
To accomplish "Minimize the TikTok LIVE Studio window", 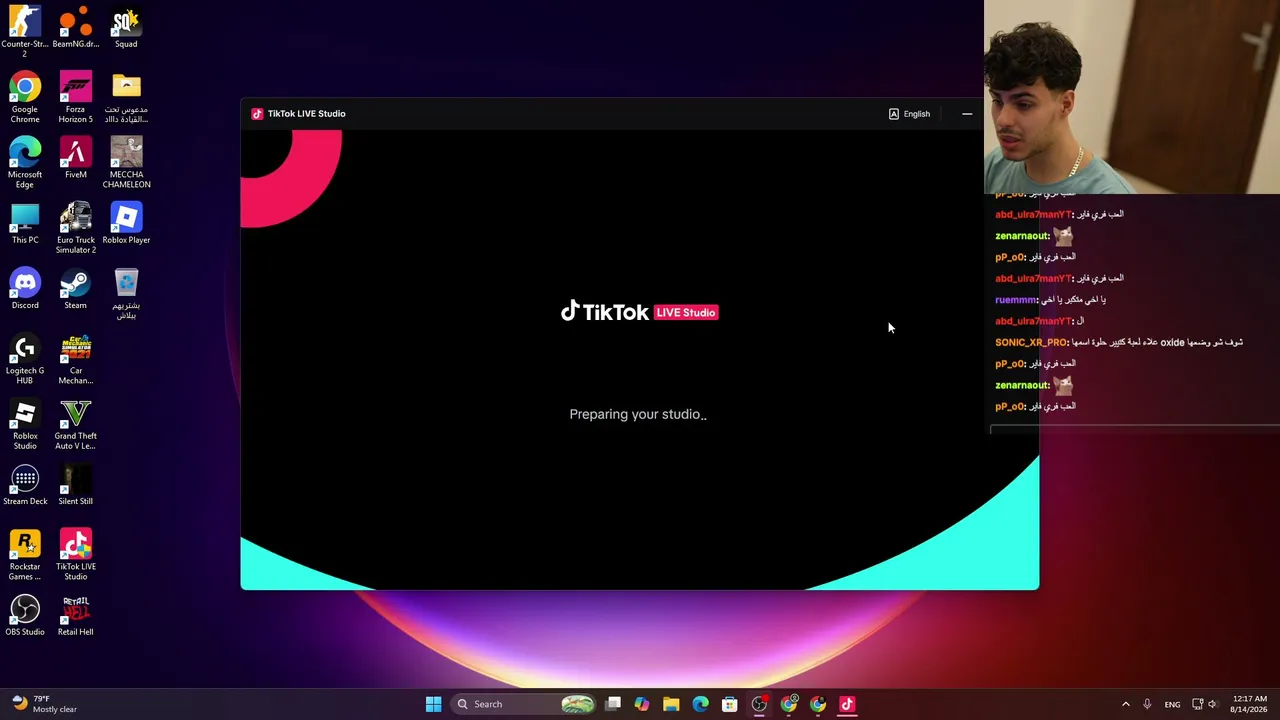I will click(x=967, y=114).
